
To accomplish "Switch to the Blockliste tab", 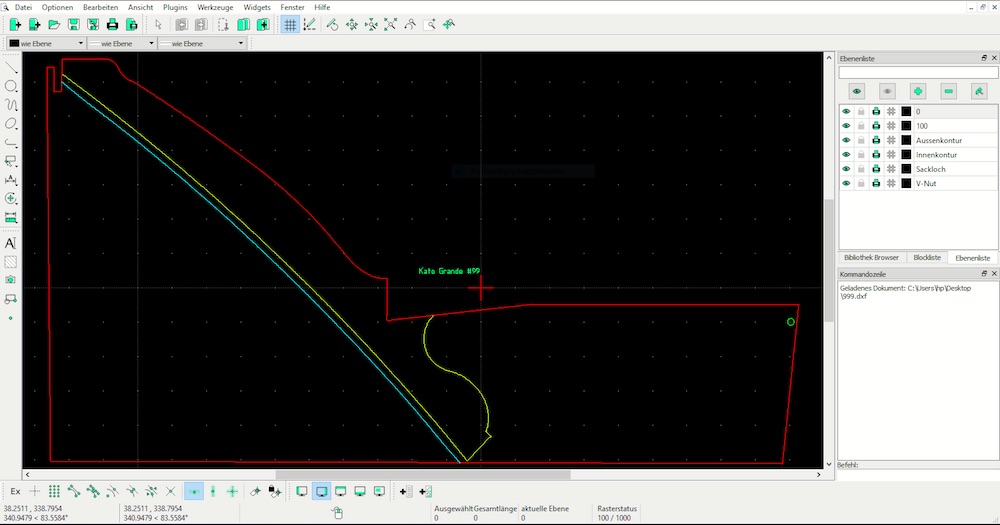I will tap(927, 257).
